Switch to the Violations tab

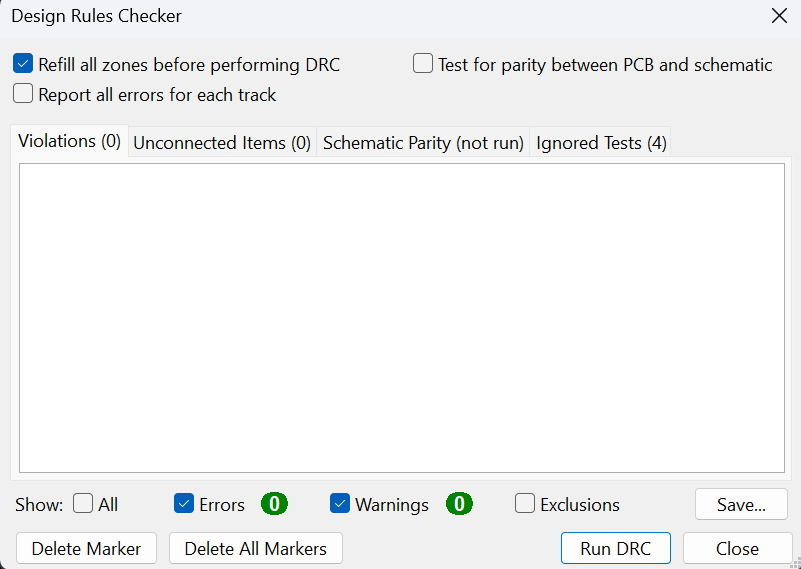click(x=69, y=141)
